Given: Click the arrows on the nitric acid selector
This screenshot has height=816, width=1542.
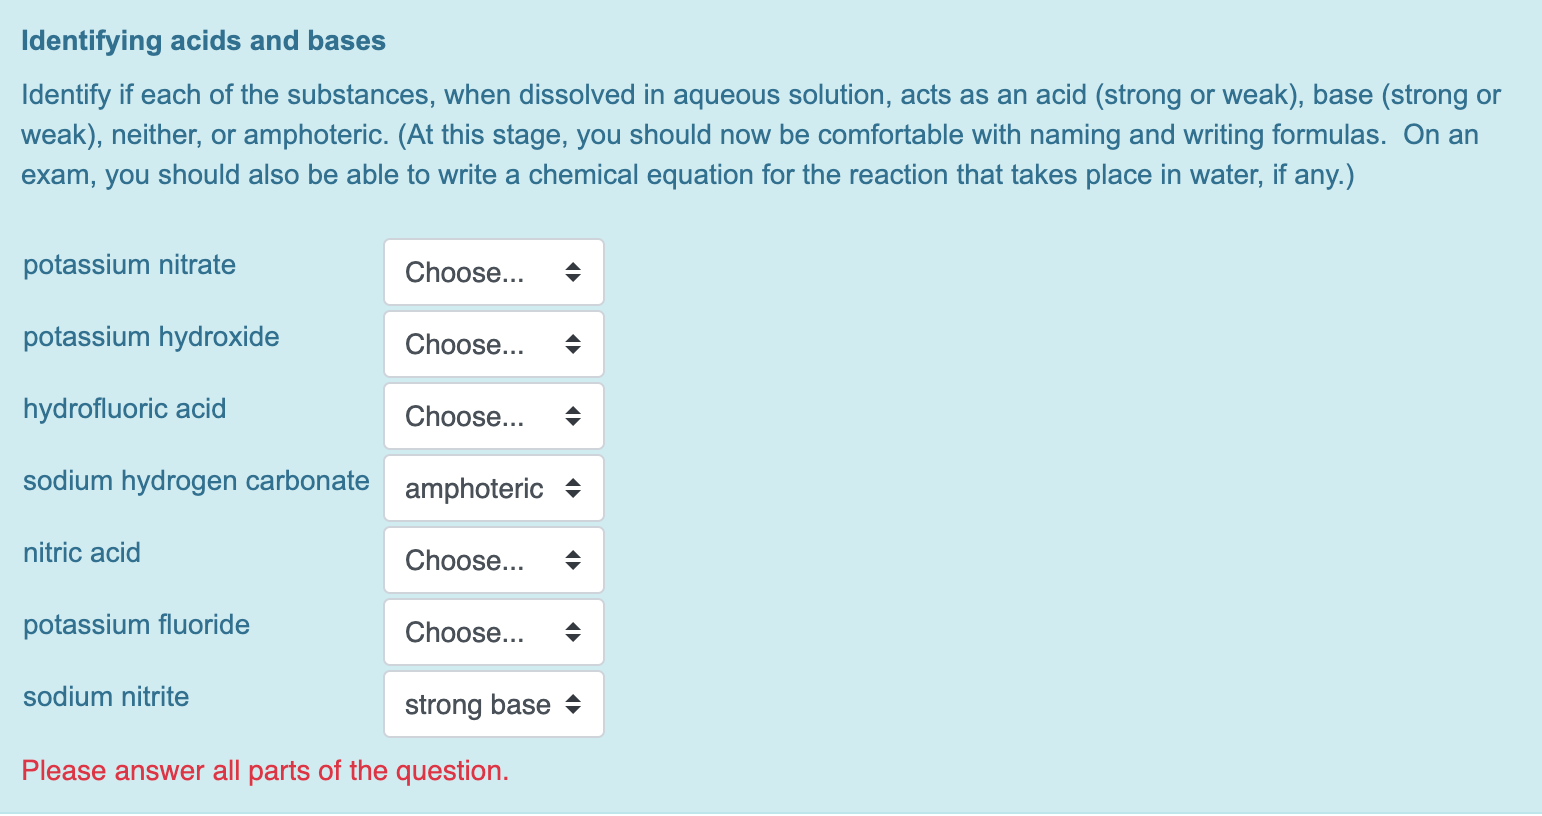Looking at the screenshot, I should click(x=572, y=560).
